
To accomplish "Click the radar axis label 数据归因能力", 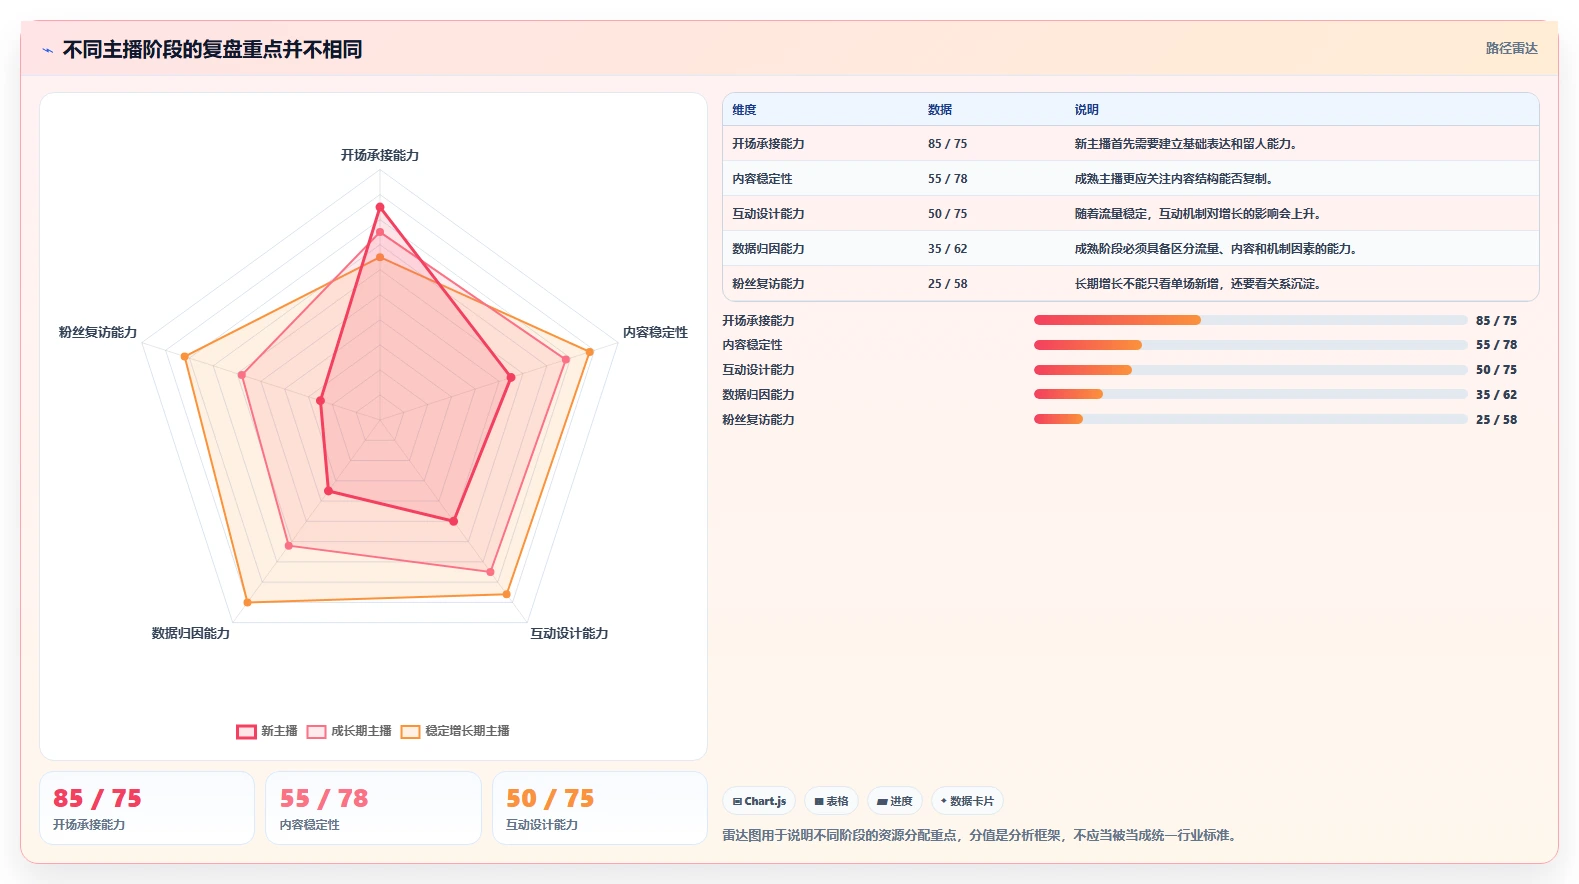I will coord(191,633).
